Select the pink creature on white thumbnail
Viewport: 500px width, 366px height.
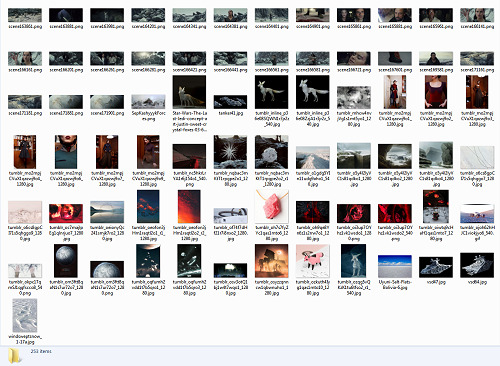coord(313,261)
